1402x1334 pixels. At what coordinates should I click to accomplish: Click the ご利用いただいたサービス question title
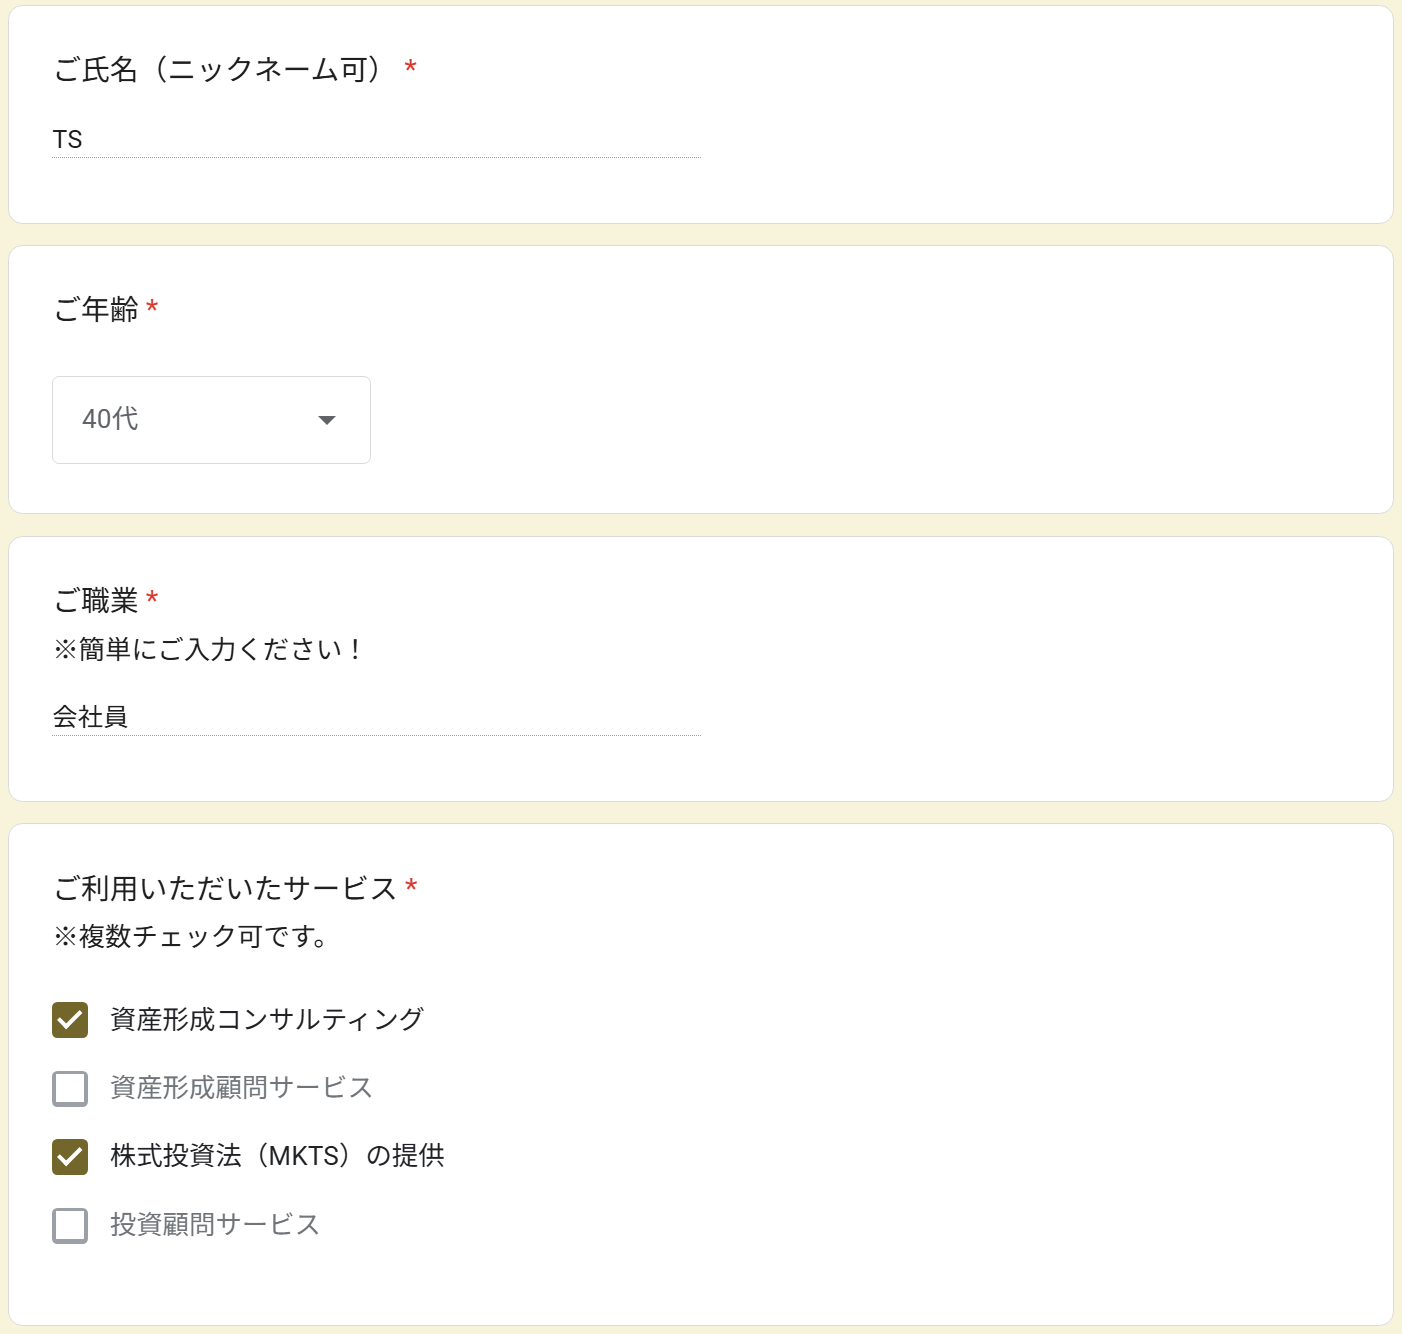click(225, 889)
